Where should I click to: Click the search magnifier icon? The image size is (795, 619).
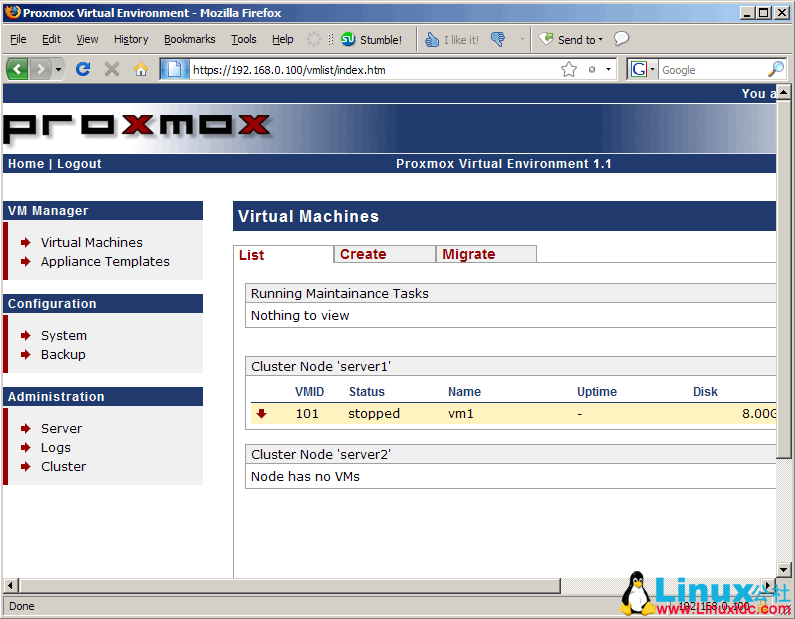point(775,69)
